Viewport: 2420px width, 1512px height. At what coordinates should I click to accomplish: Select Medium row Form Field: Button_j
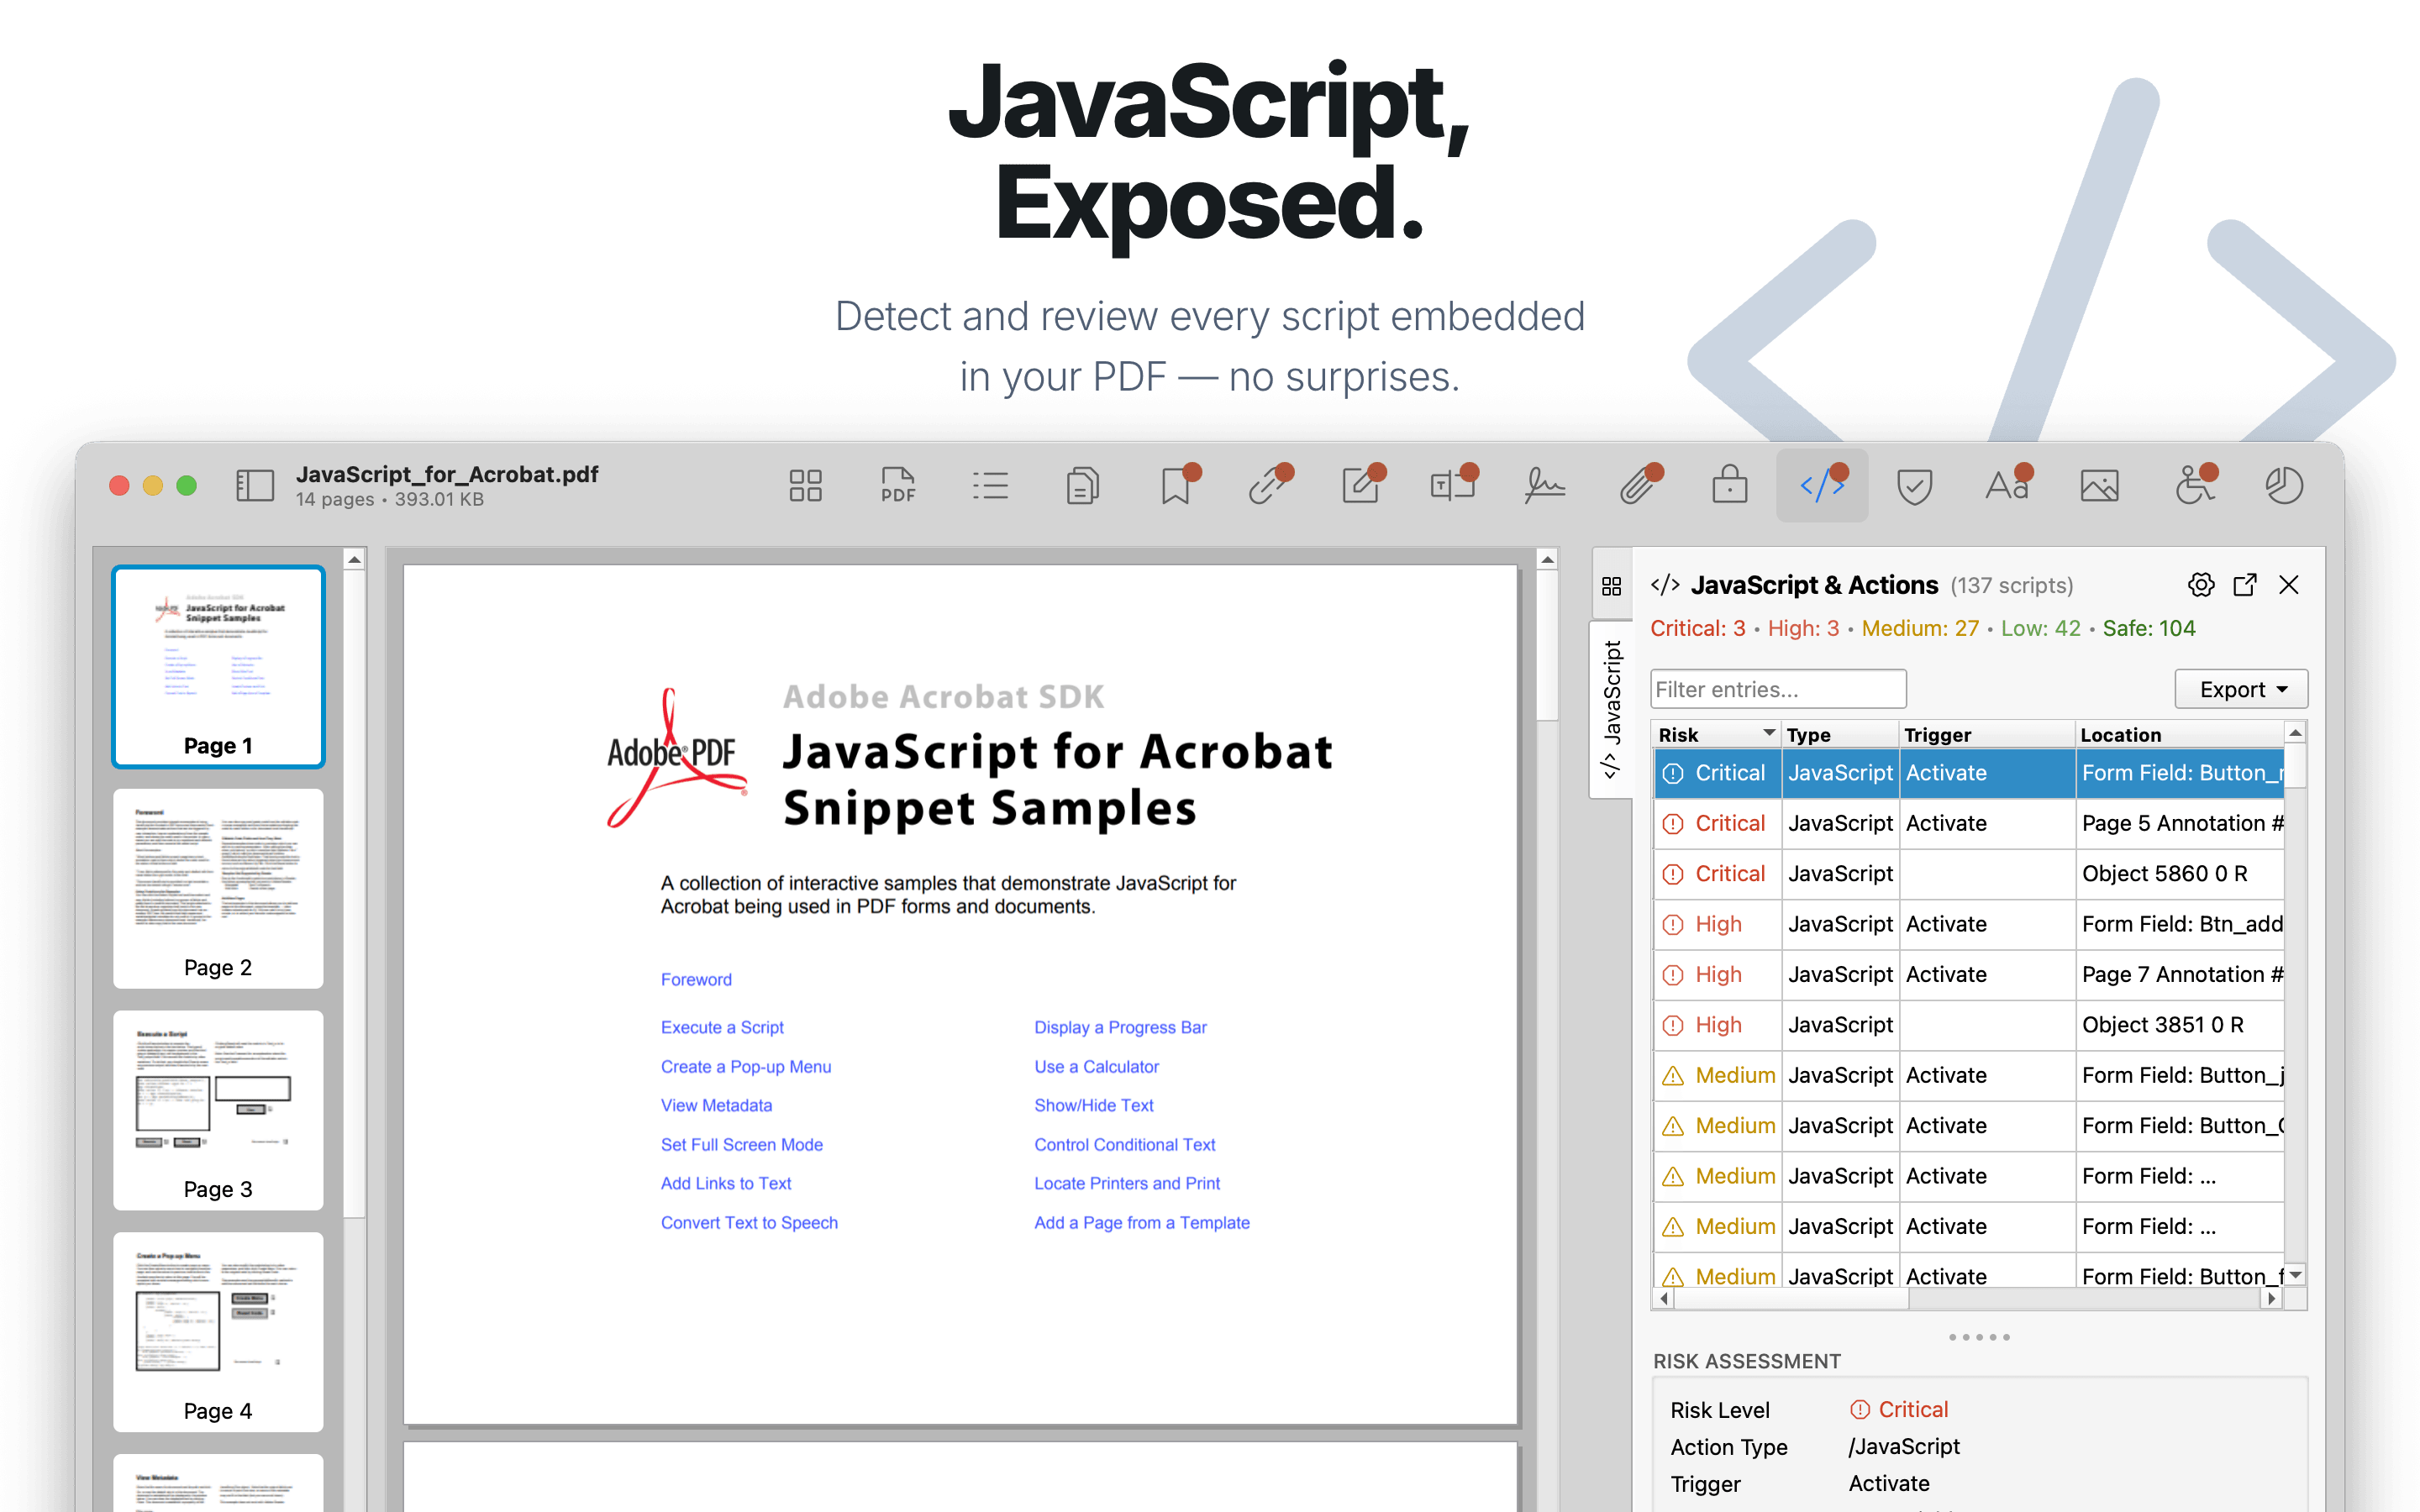tap(1969, 1075)
